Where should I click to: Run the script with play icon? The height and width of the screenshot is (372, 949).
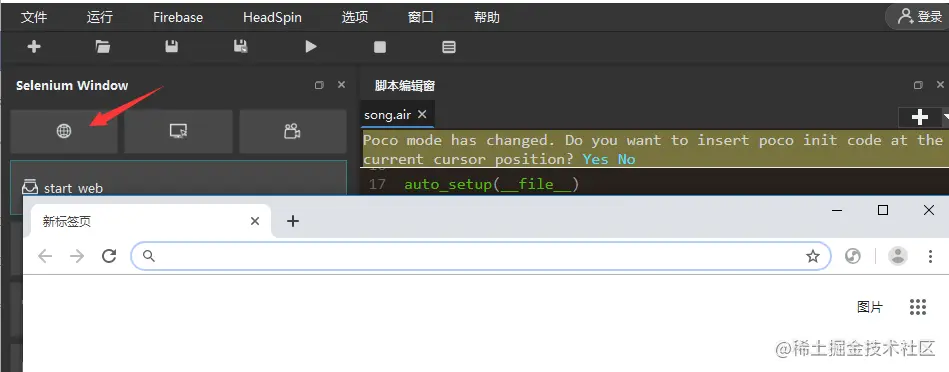pos(310,47)
